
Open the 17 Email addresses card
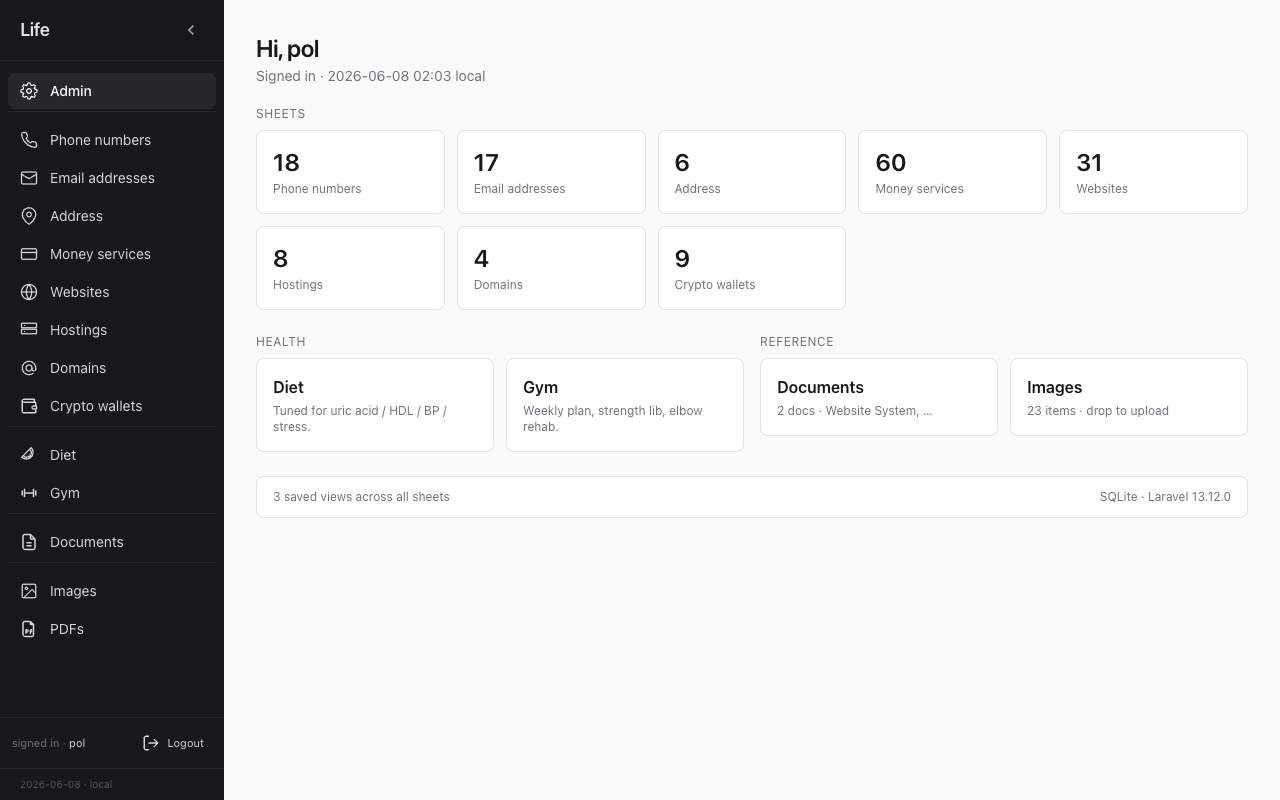click(x=551, y=172)
